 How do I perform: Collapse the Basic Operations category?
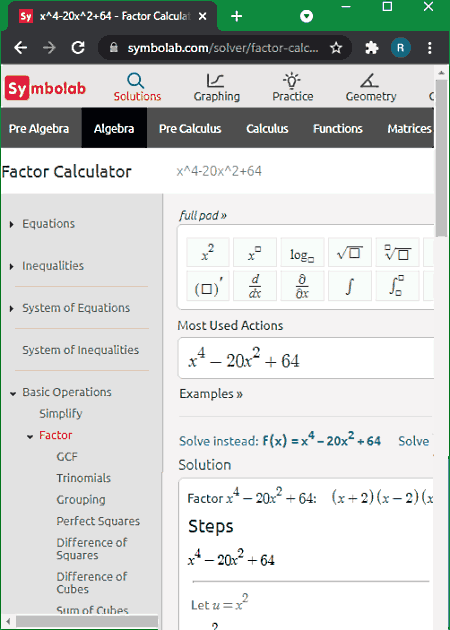click(x=13, y=393)
